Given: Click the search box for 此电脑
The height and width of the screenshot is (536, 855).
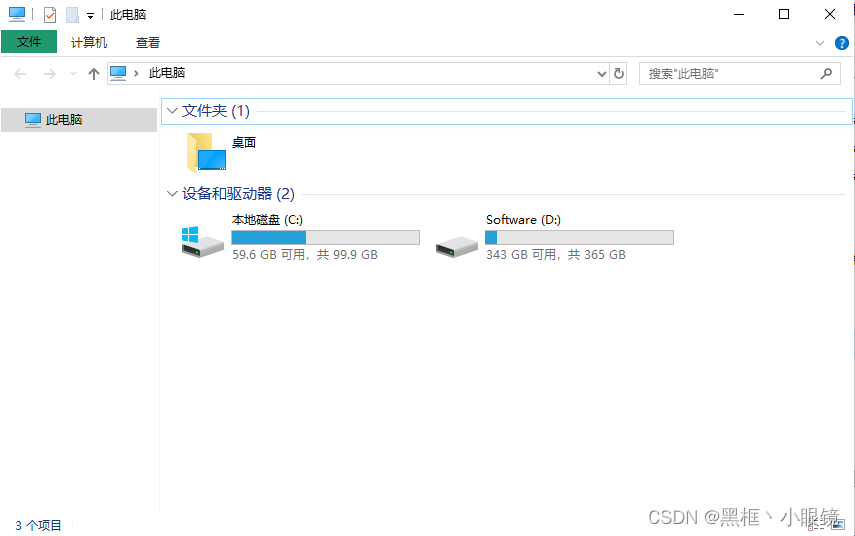Looking at the screenshot, I should (x=739, y=74).
